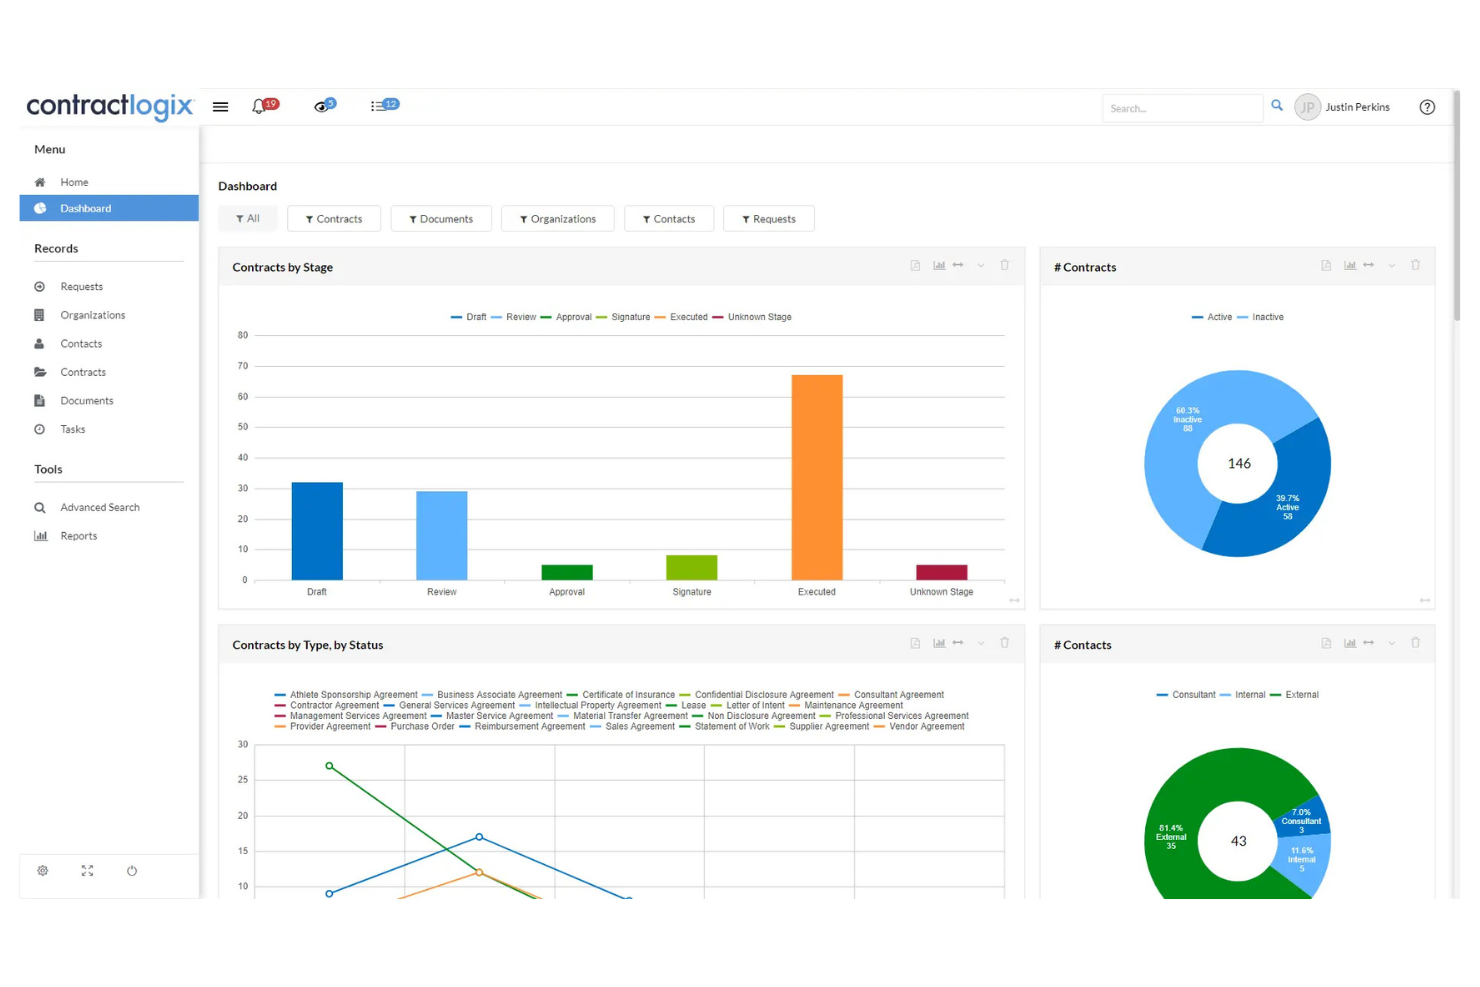
Task: Switch to the Contracts filter tab
Action: pos(334,218)
